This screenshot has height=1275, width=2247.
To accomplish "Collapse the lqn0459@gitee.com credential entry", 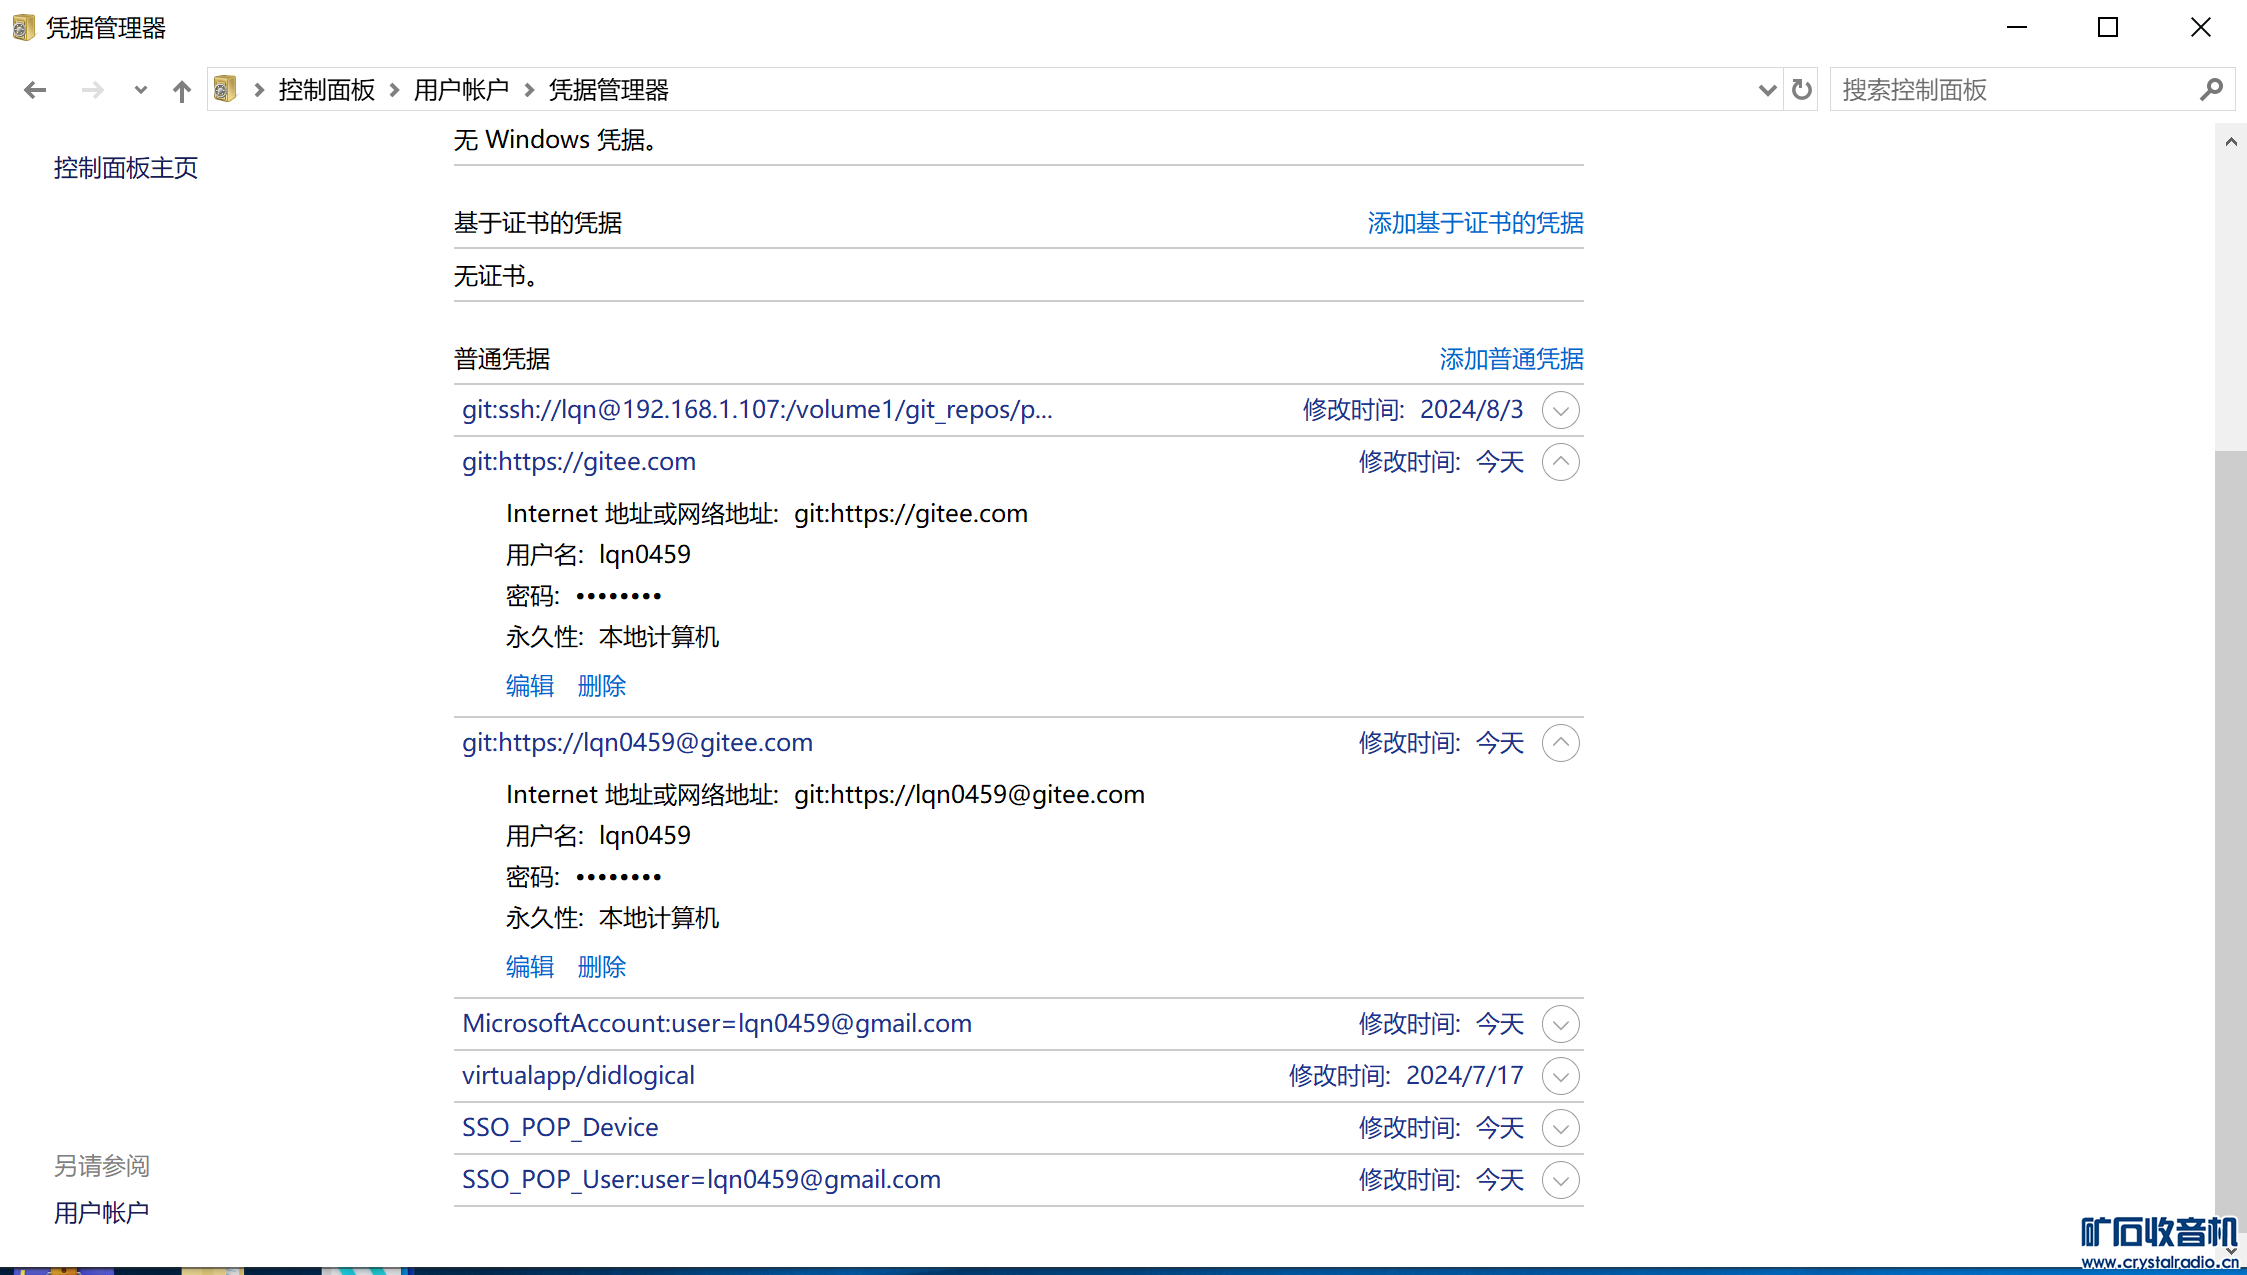I will (x=1560, y=743).
